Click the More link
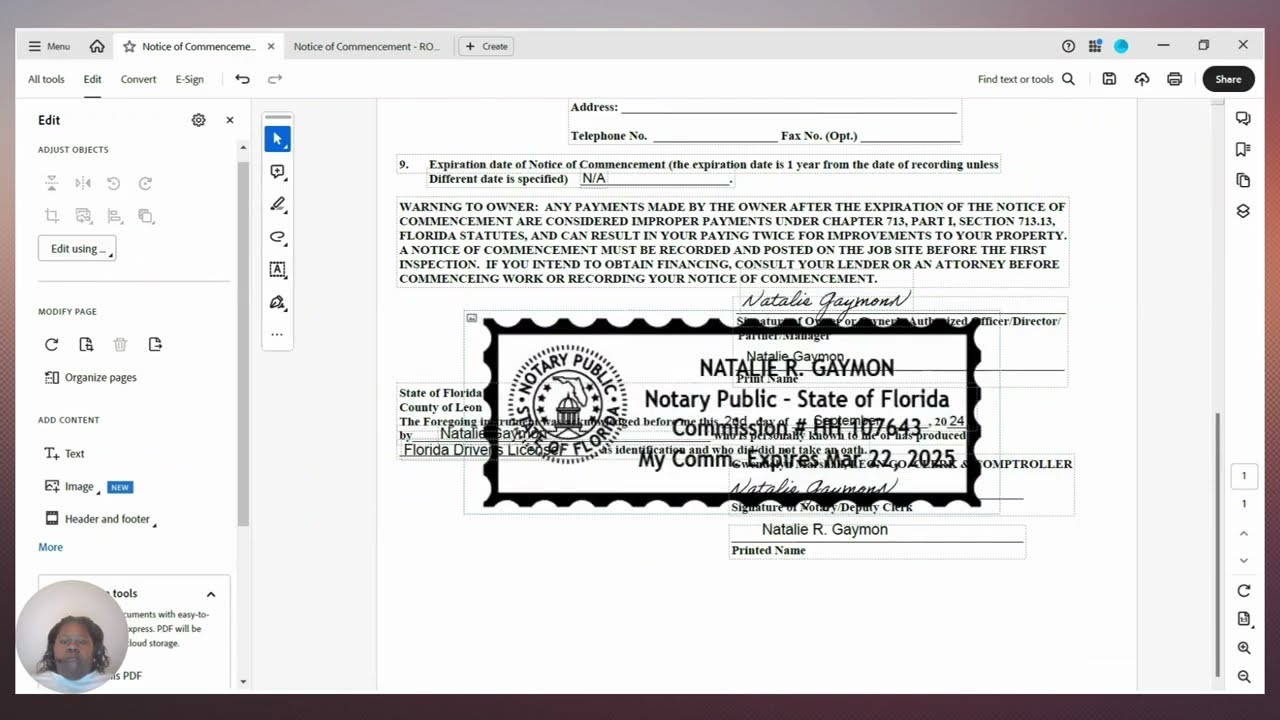 pos(50,547)
